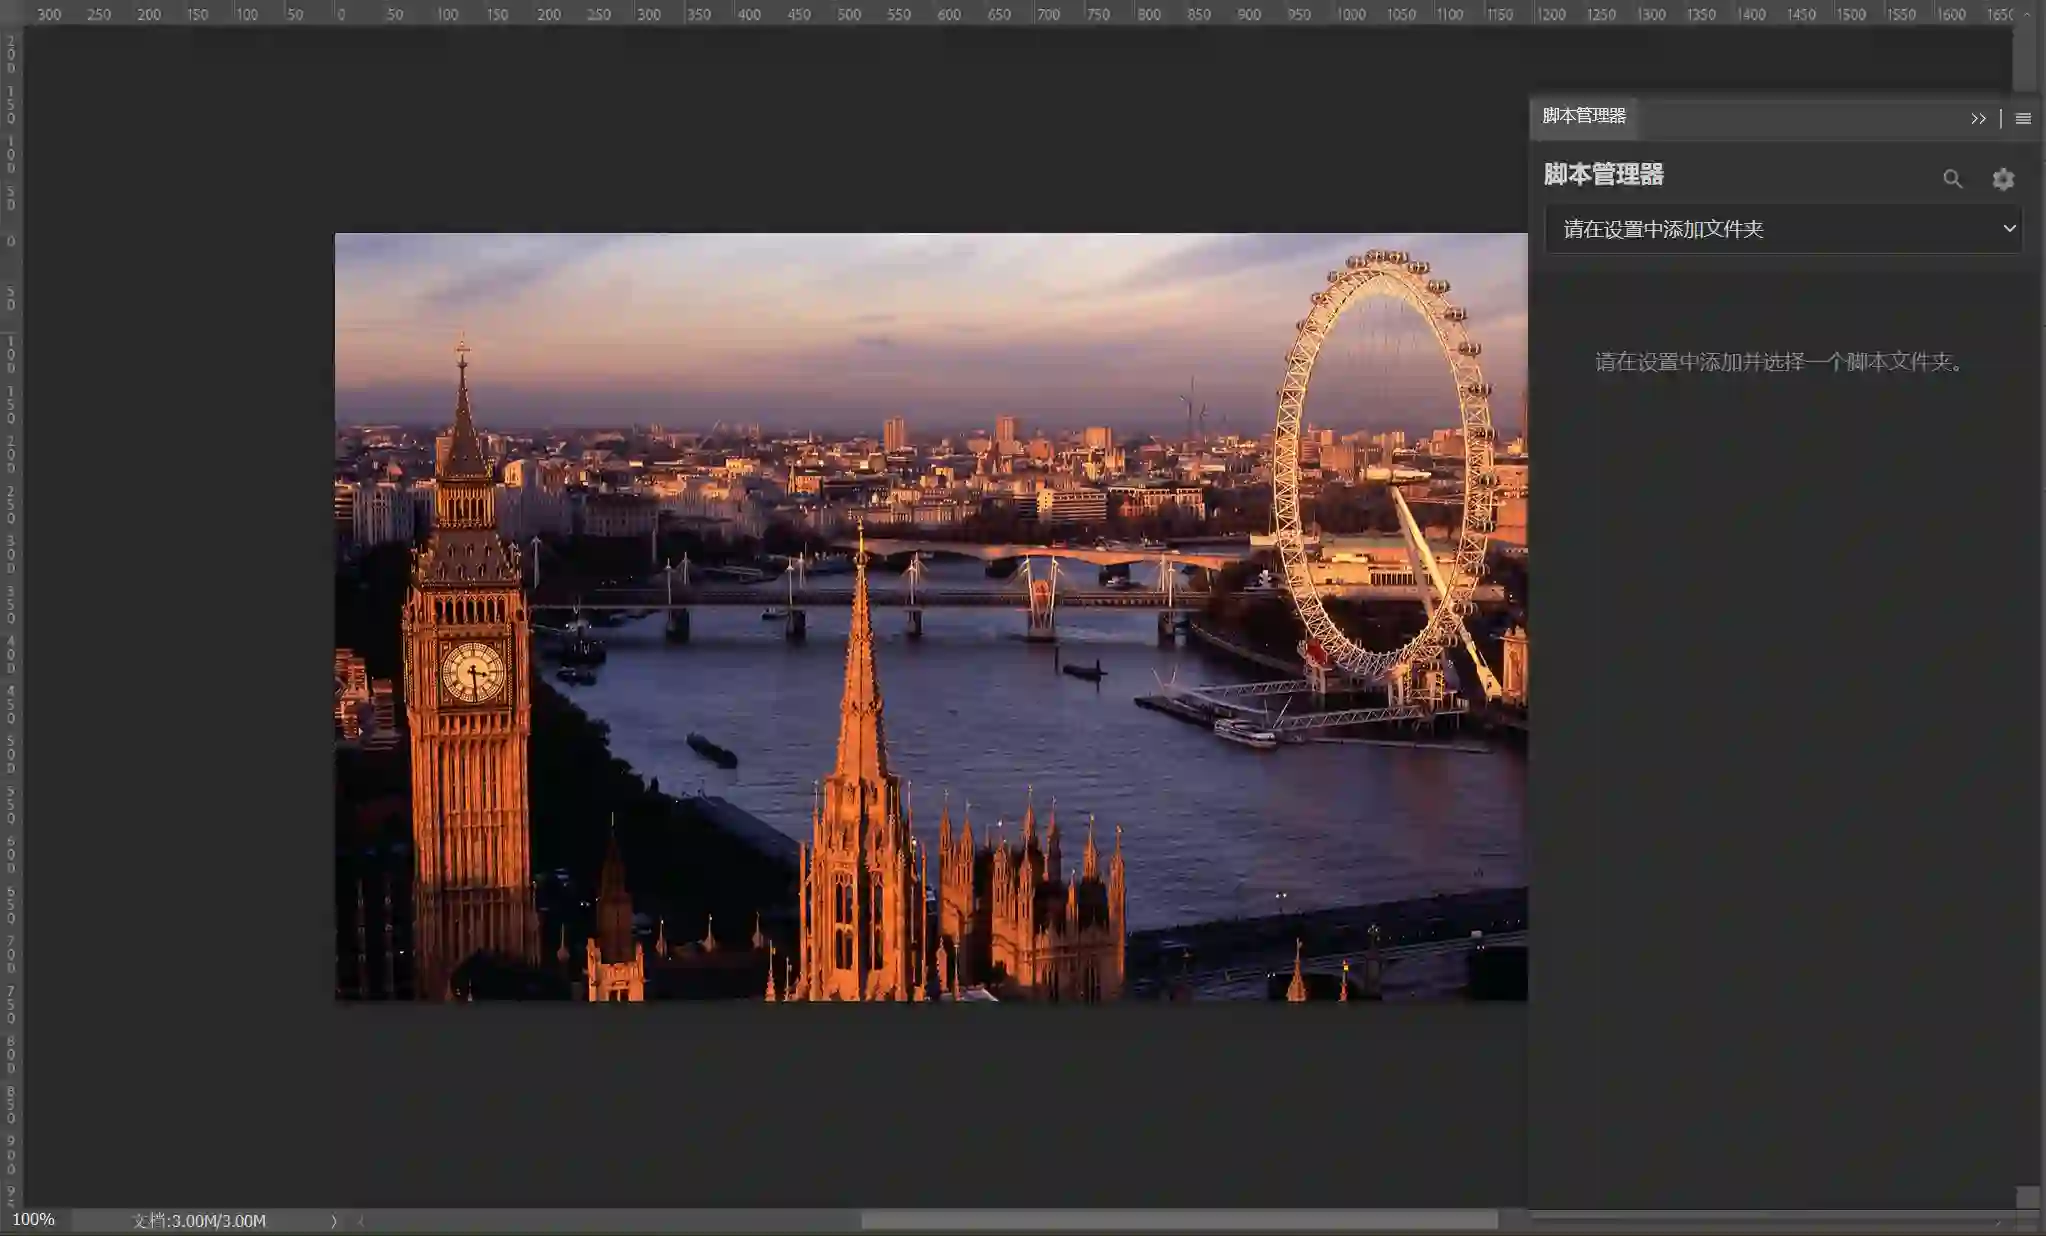Click the vertical scrollbar up arrow

2027,14
